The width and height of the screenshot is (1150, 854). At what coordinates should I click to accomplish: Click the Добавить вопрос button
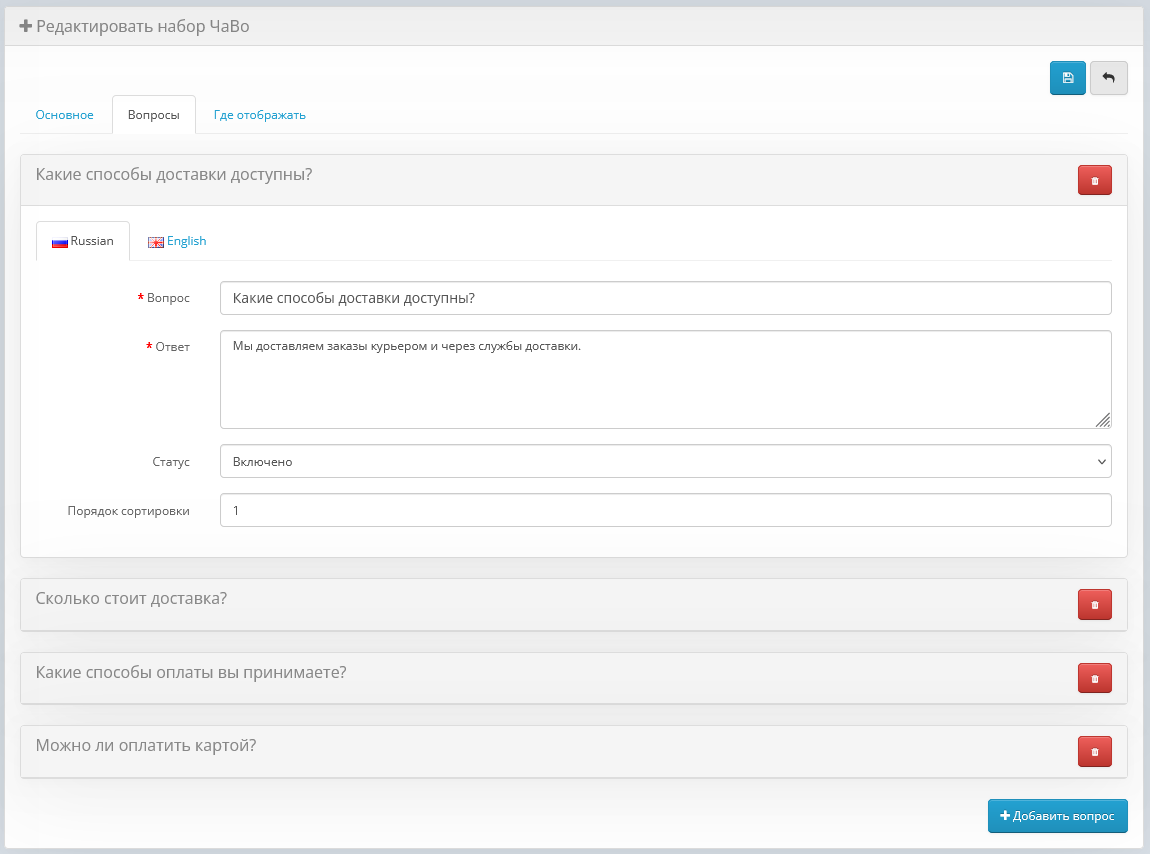coord(1057,816)
